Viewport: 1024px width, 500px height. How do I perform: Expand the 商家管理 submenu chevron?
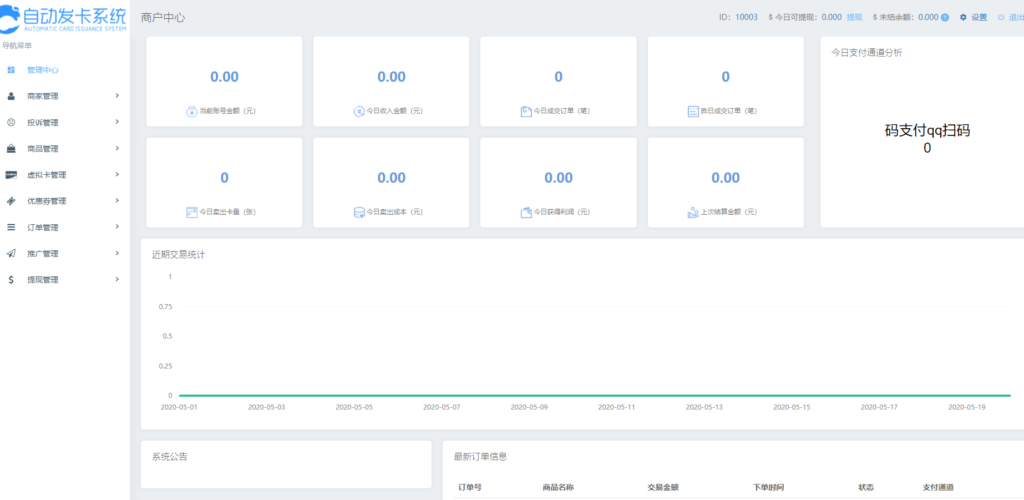[117, 96]
